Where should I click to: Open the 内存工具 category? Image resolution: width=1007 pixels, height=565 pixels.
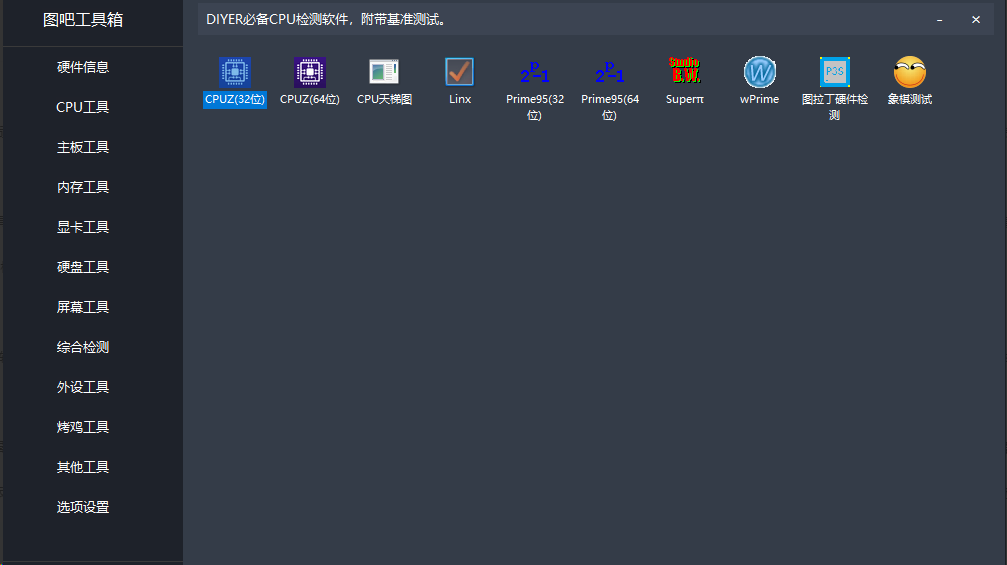[83, 187]
